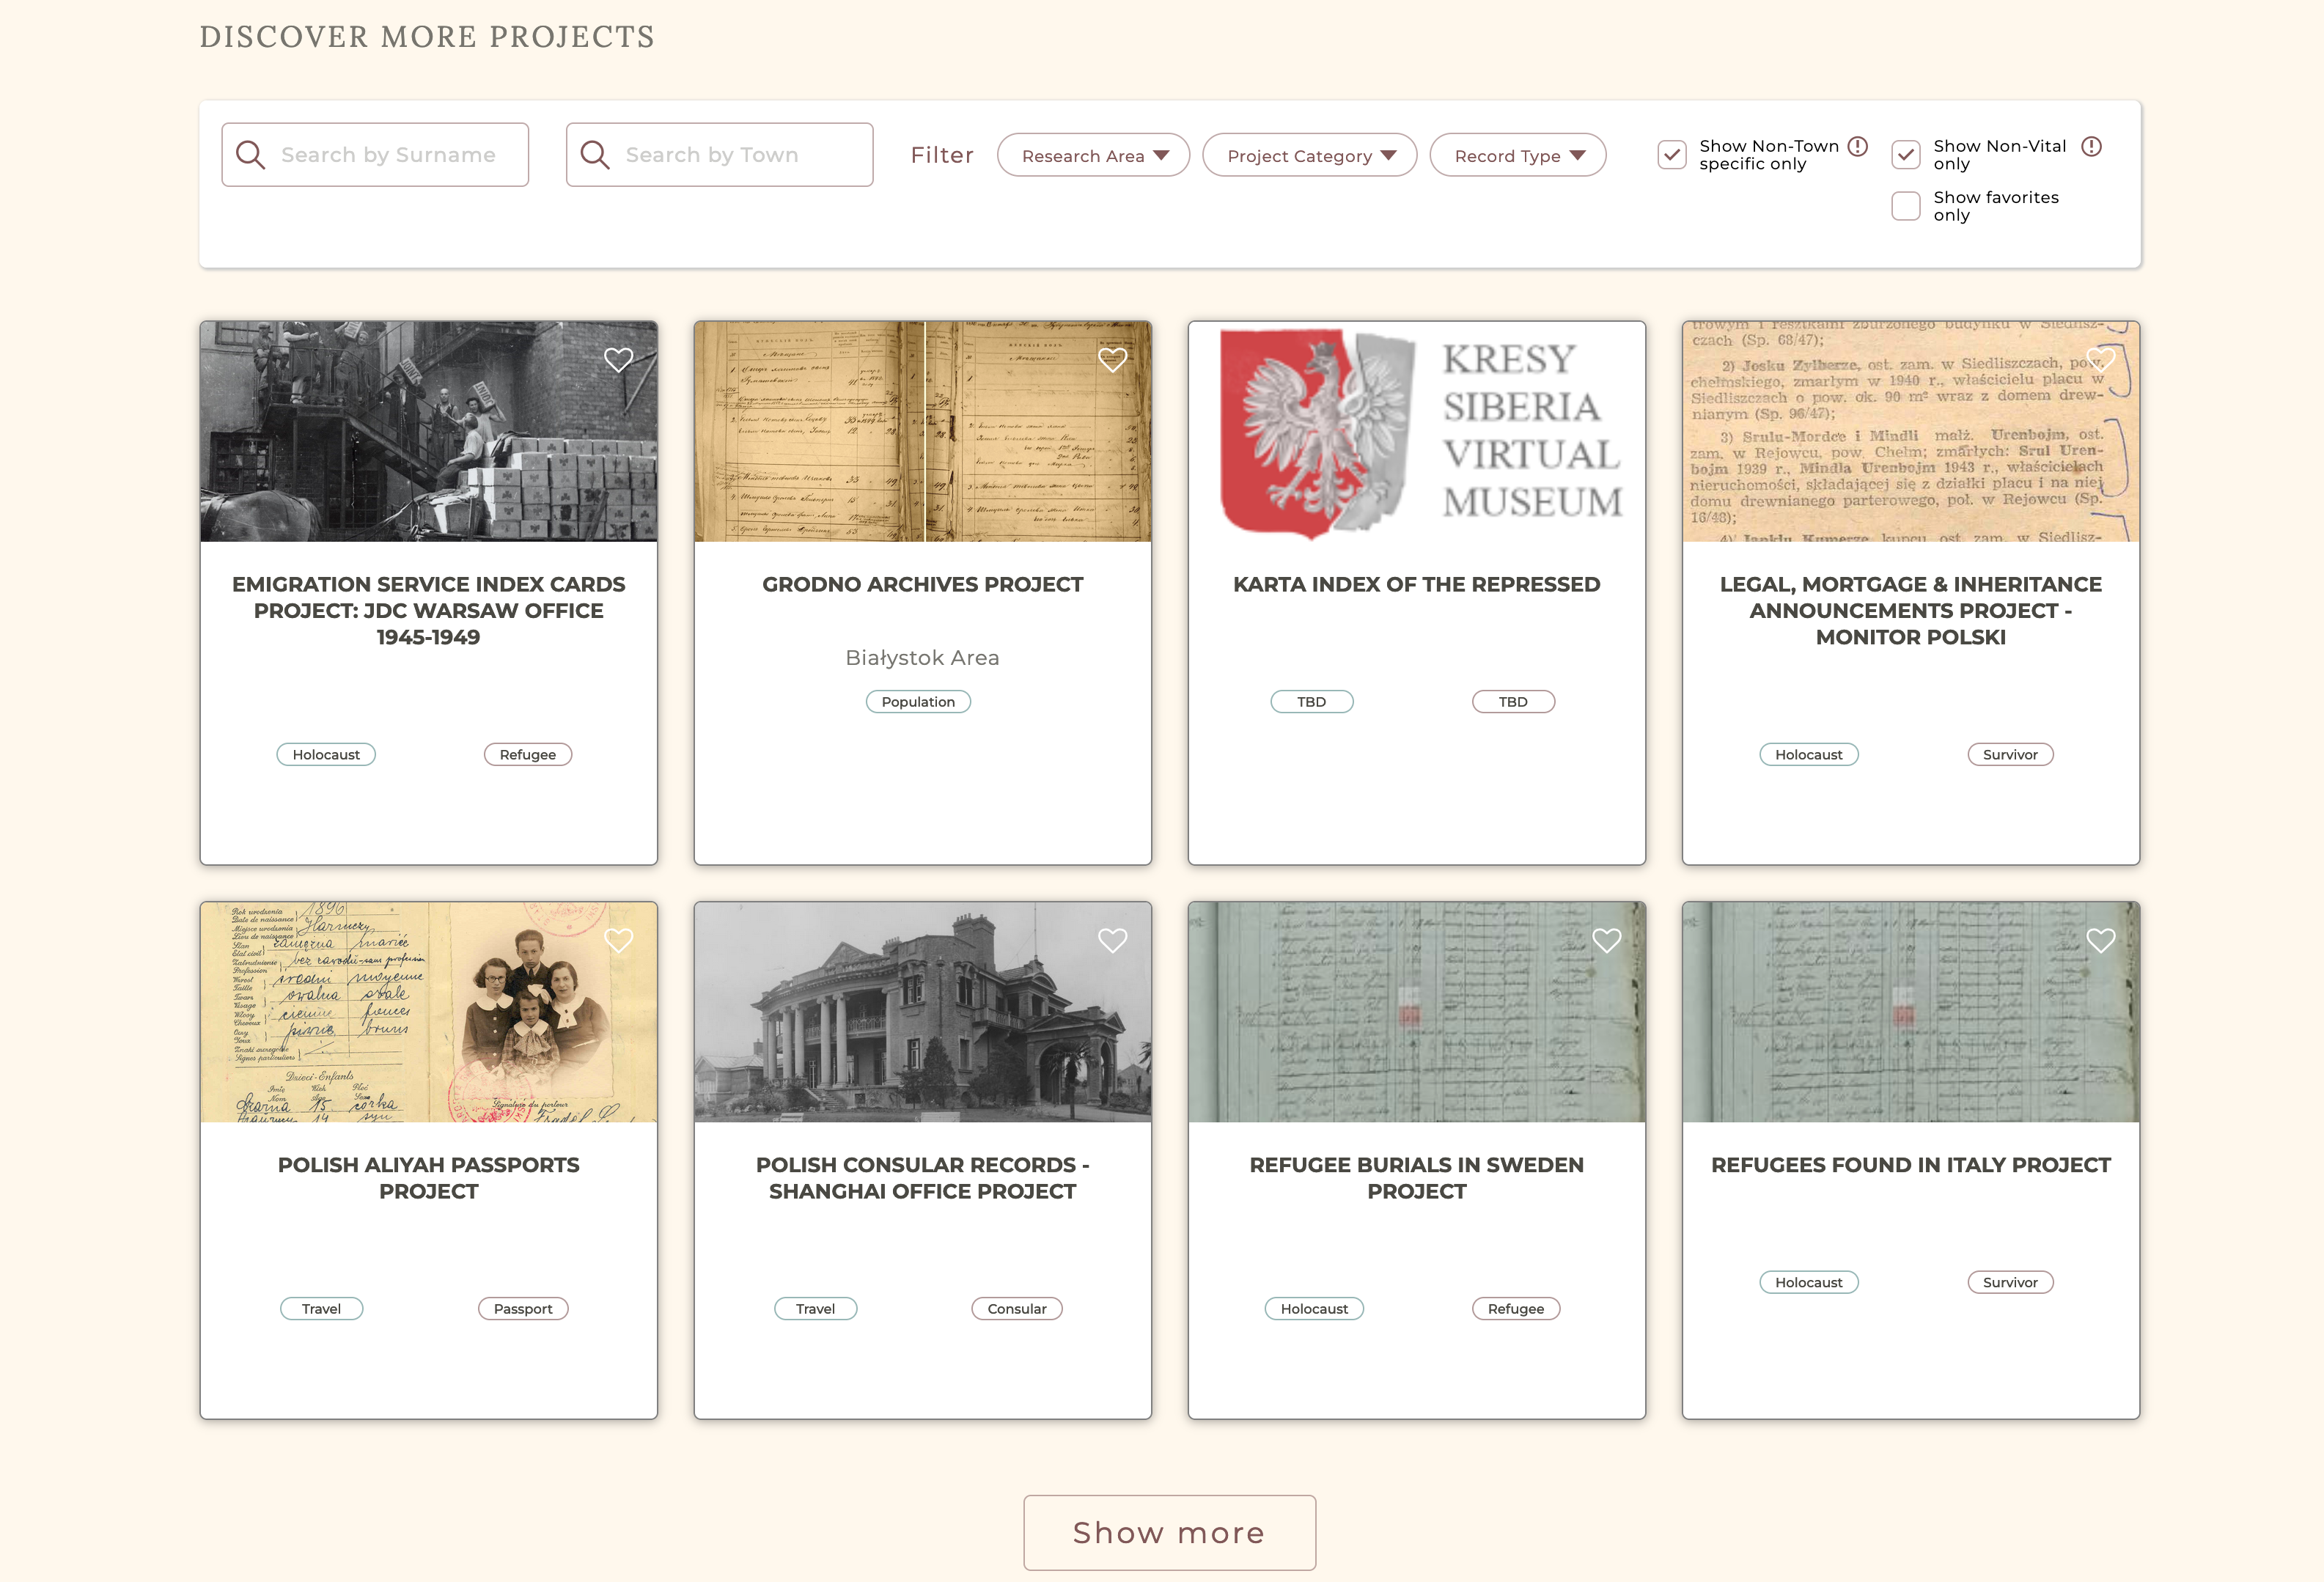This screenshot has height=1582, width=2324.
Task: Click Holocaust tag on Emigration Service card
Action: (326, 755)
